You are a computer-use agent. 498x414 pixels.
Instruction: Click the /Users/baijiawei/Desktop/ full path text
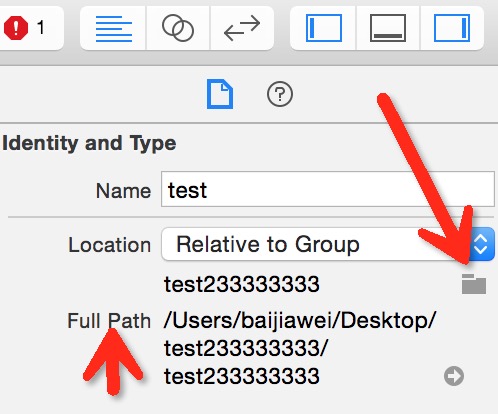pyautogui.click(x=300, y=321)
